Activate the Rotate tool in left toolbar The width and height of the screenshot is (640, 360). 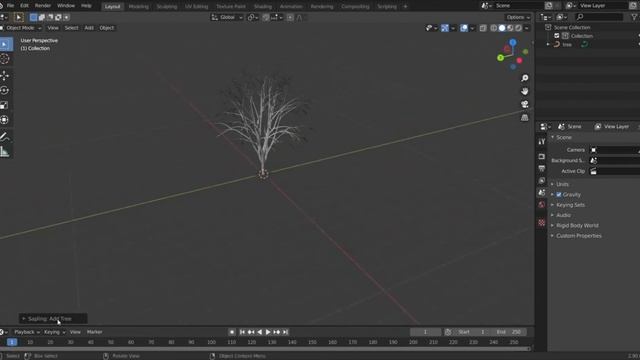click(5, 90)
